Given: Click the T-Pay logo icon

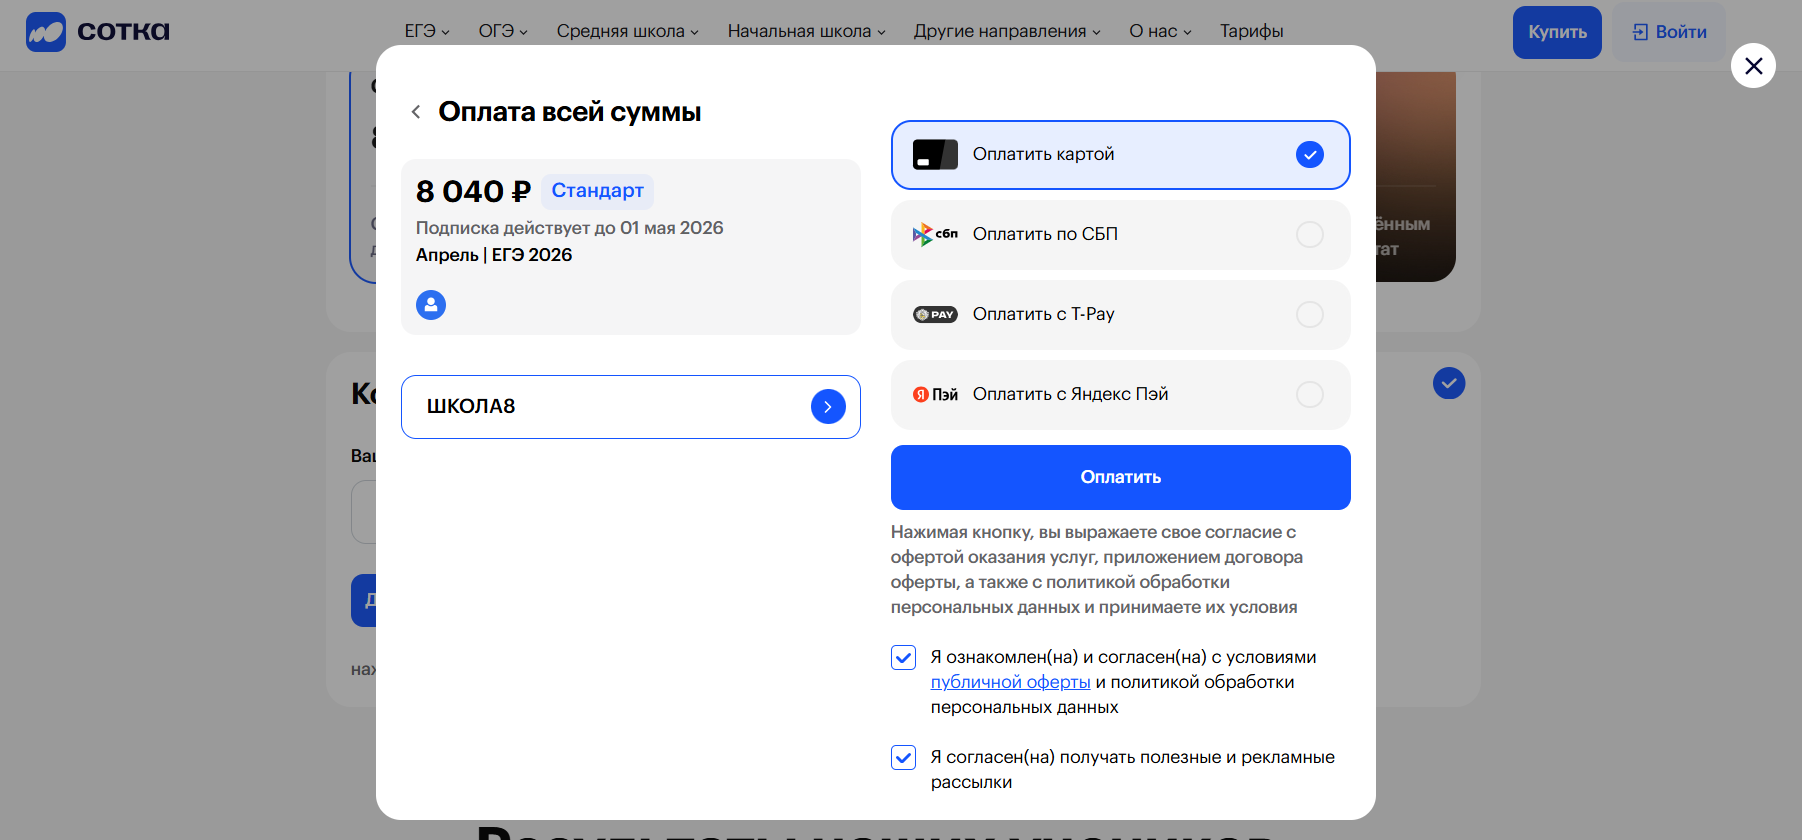Looking at the screenshot, I should click(x=935, y=315).
